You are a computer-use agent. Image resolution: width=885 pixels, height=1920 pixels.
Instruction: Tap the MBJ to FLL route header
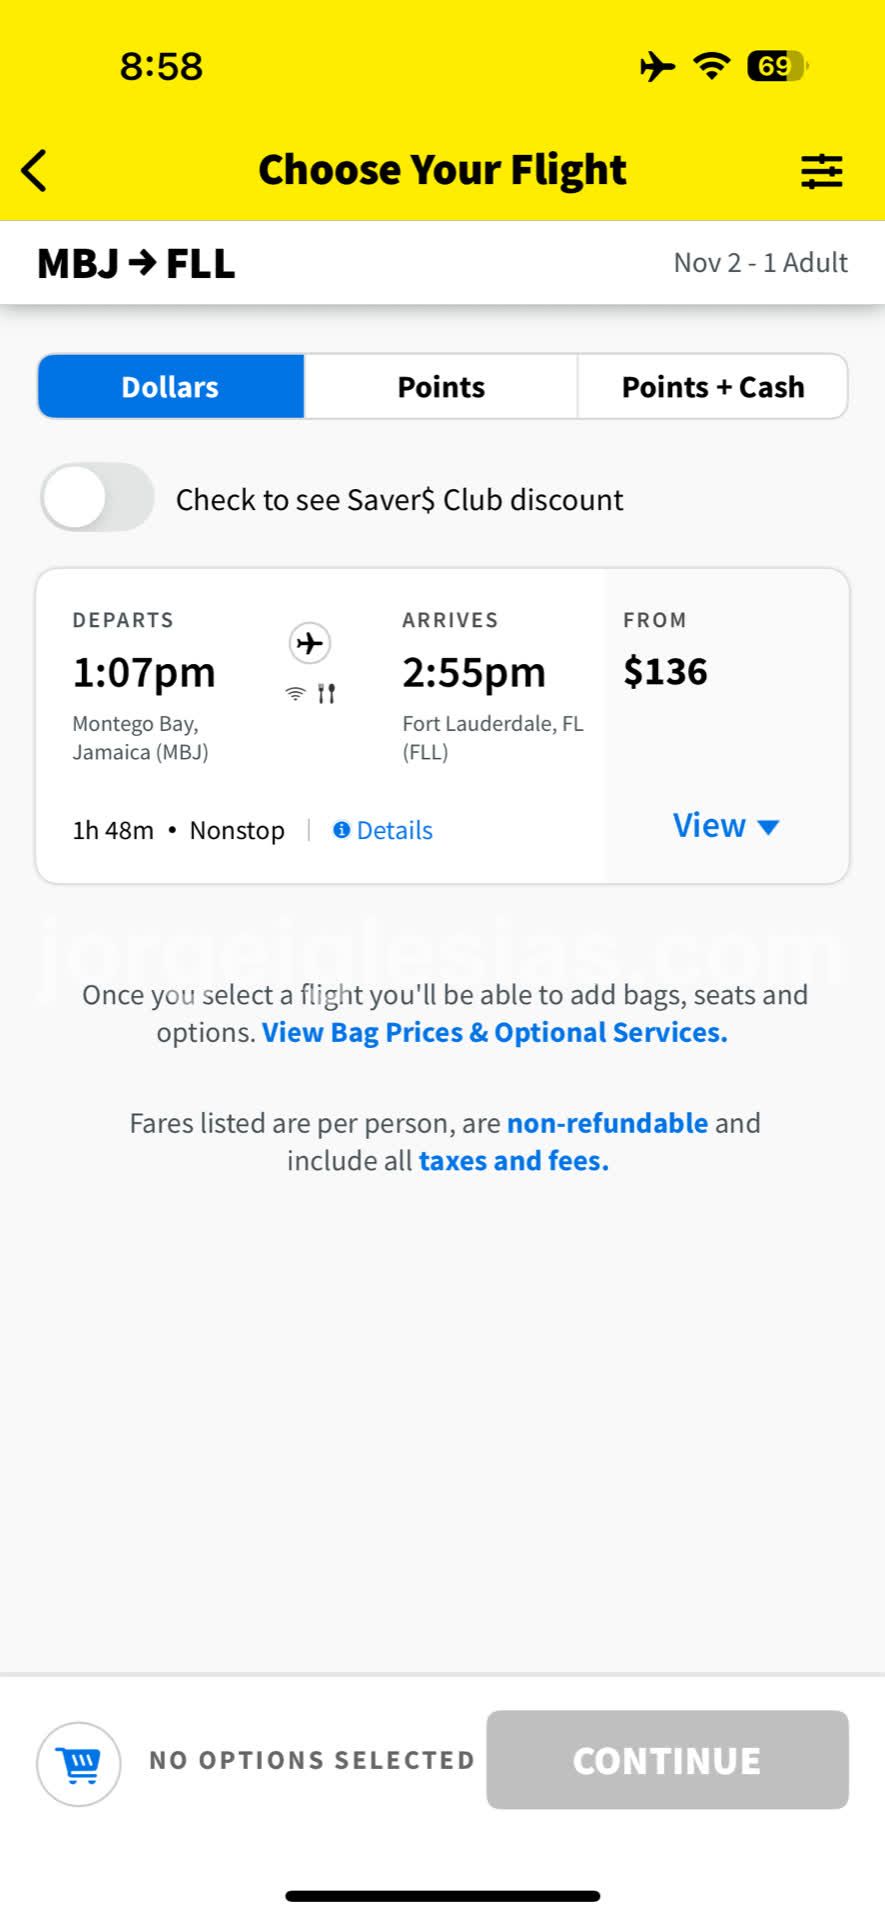click(x=136, y=264)
